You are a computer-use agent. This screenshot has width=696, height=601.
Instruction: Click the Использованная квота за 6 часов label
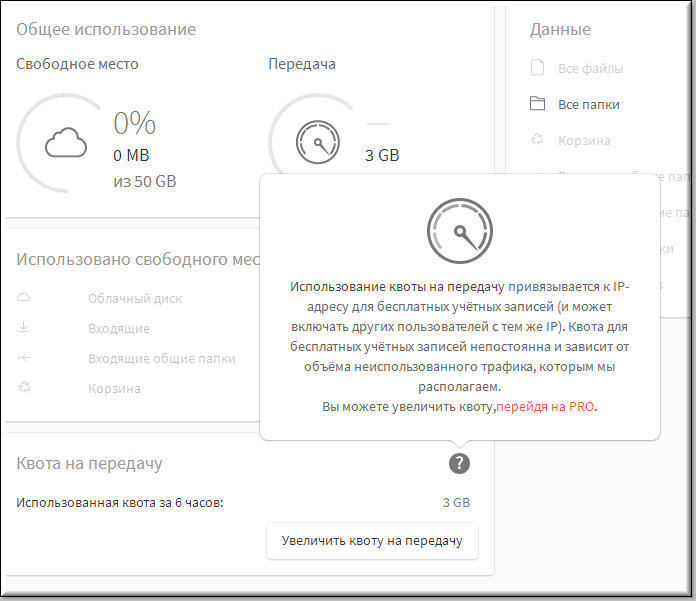click(120, 502)
